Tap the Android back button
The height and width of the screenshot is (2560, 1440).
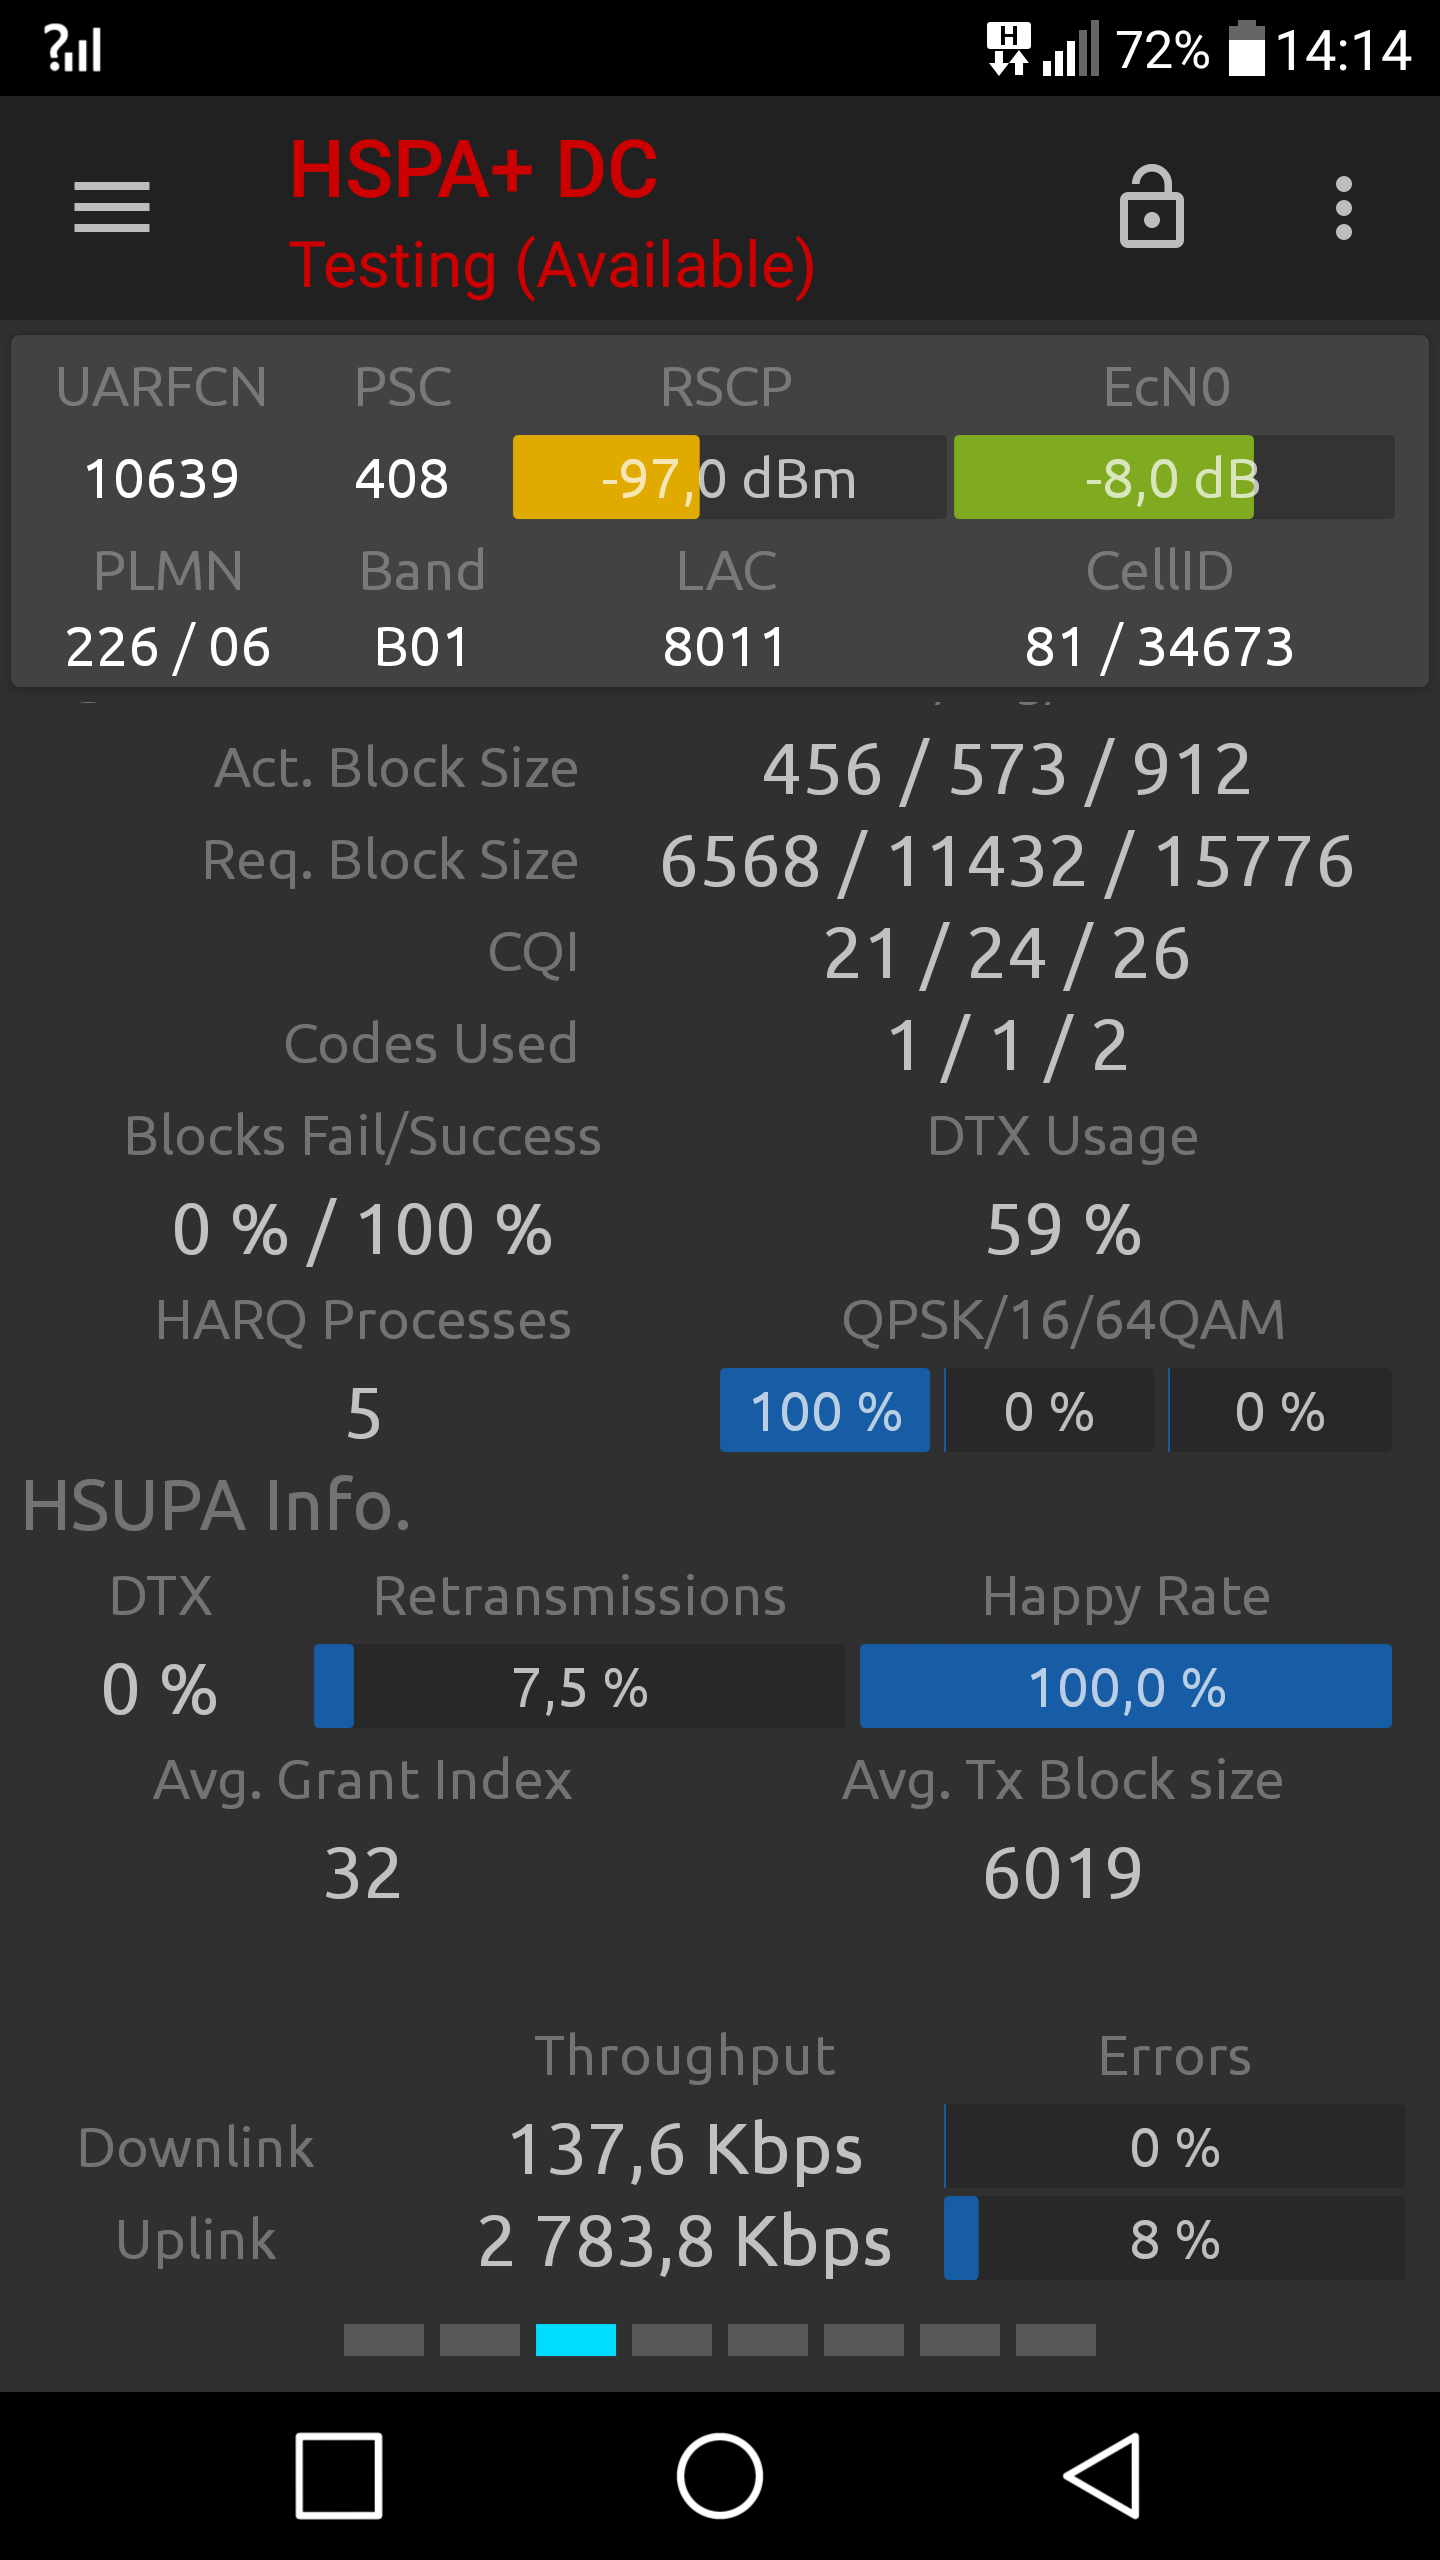click(1101, 2476)
